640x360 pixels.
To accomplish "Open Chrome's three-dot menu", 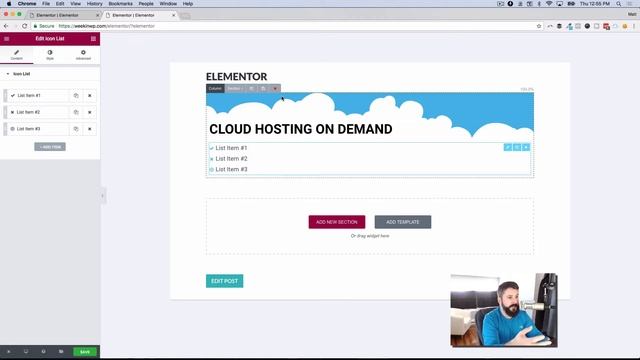I will [x=634, y=26].
